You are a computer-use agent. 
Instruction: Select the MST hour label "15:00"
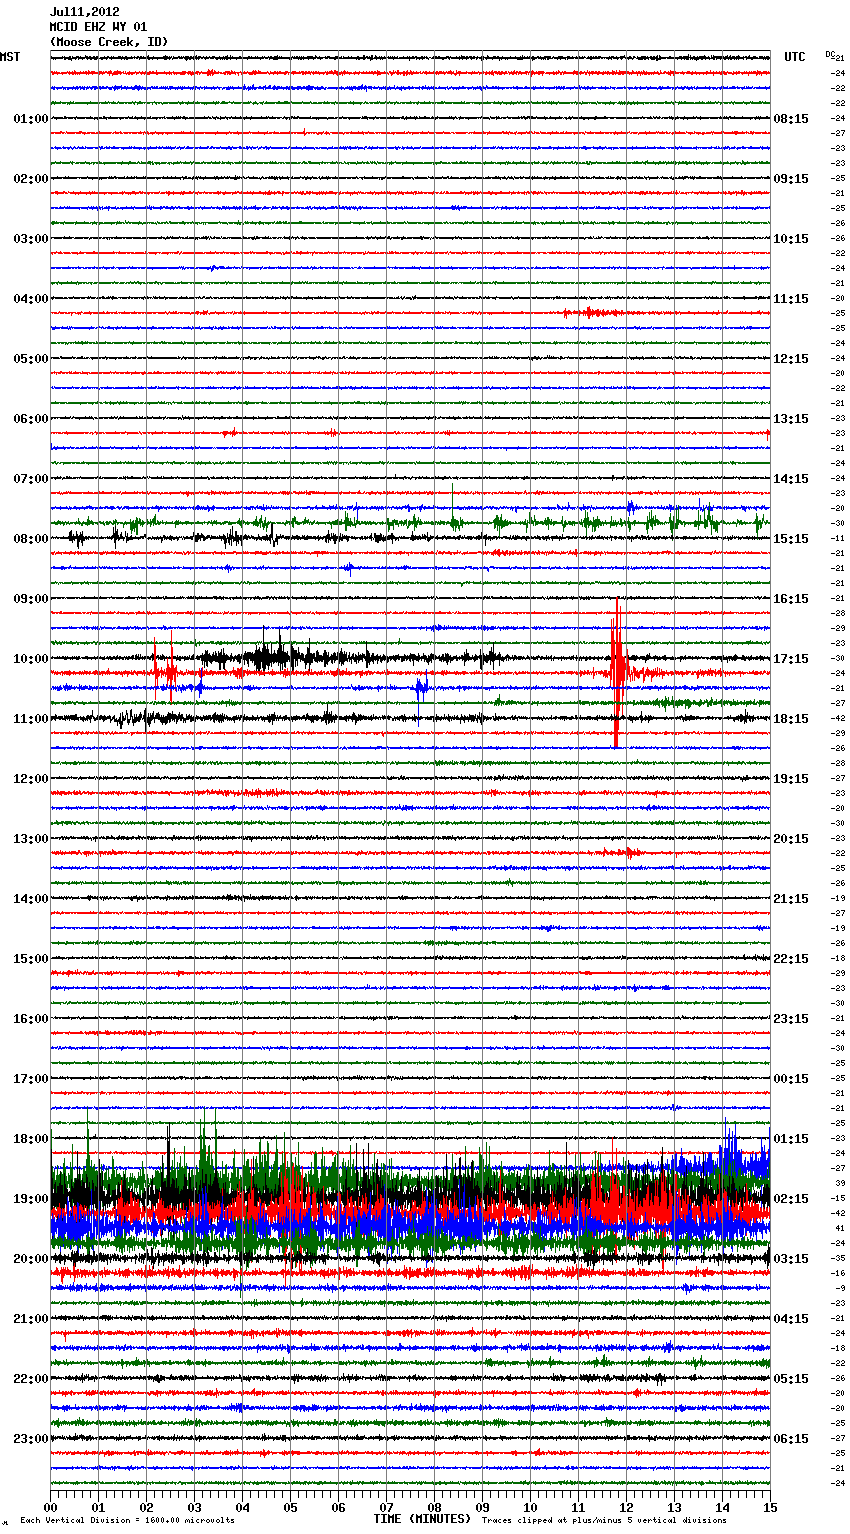coord(31,959)
